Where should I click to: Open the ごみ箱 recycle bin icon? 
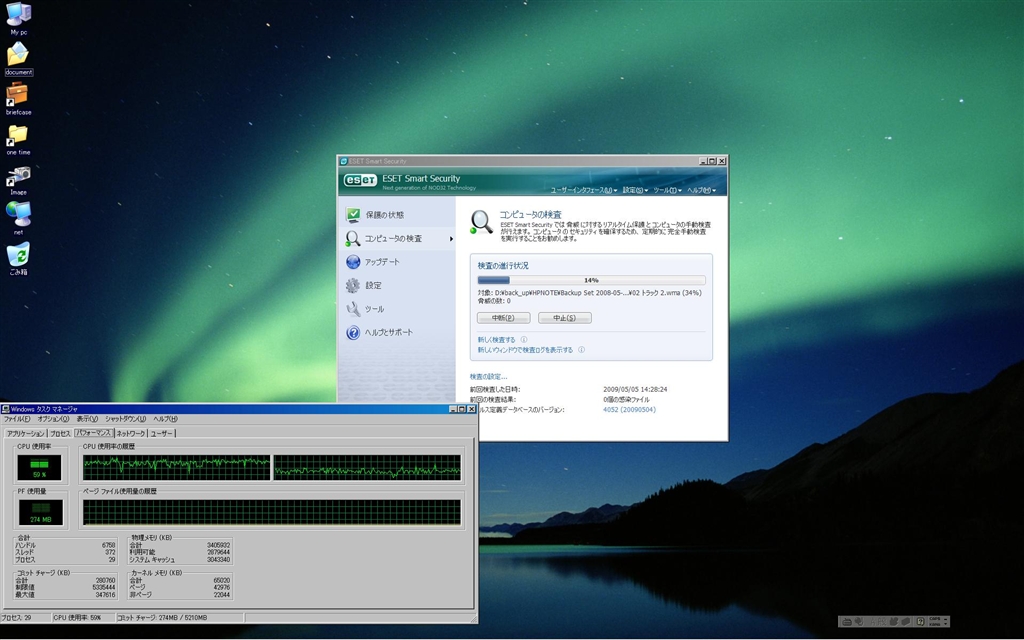18,254
